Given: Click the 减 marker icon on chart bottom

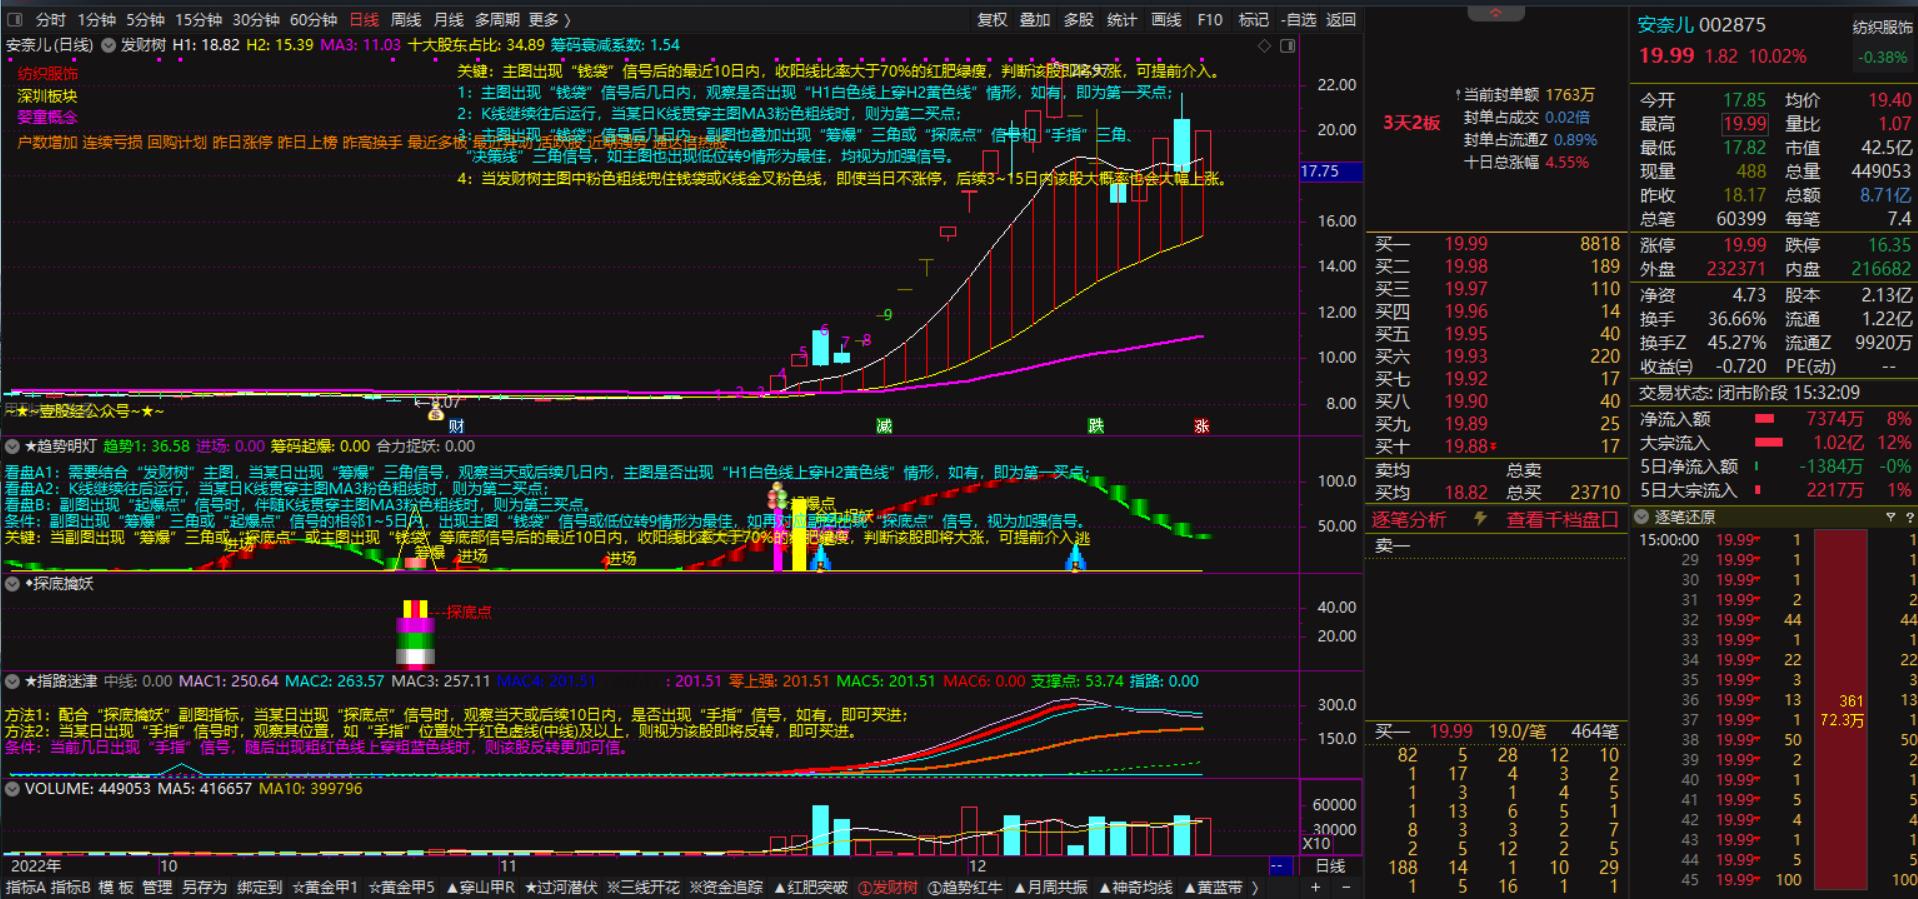Looking at the screenshot, I should pyautogui.click(x=884, y=426).
